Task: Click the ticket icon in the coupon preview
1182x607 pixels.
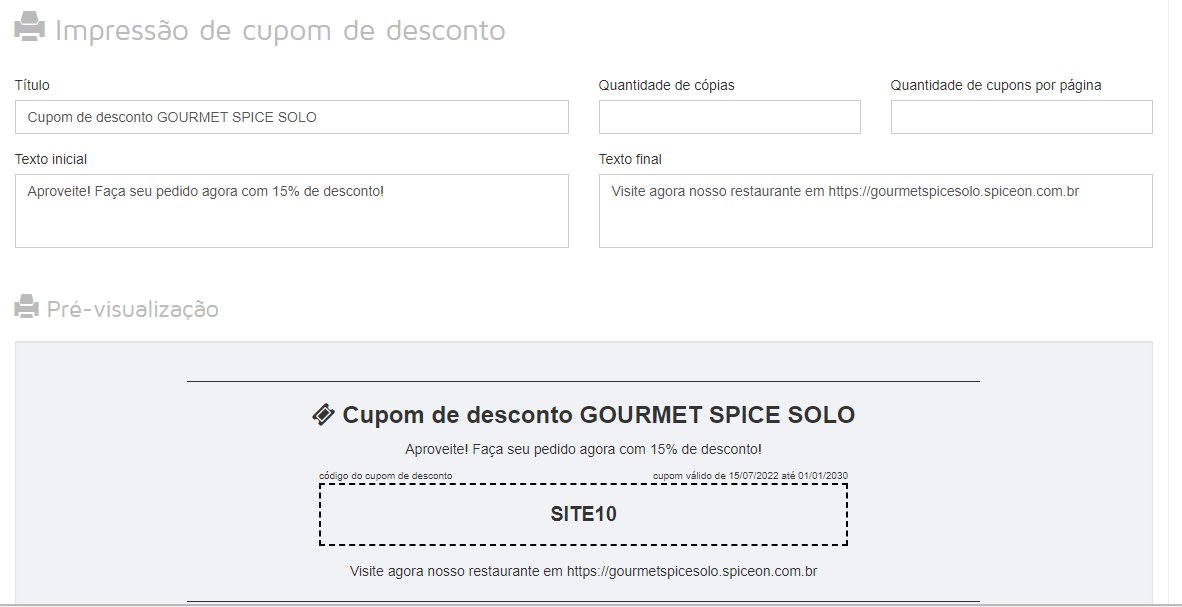Action: (x=323, y=415)
